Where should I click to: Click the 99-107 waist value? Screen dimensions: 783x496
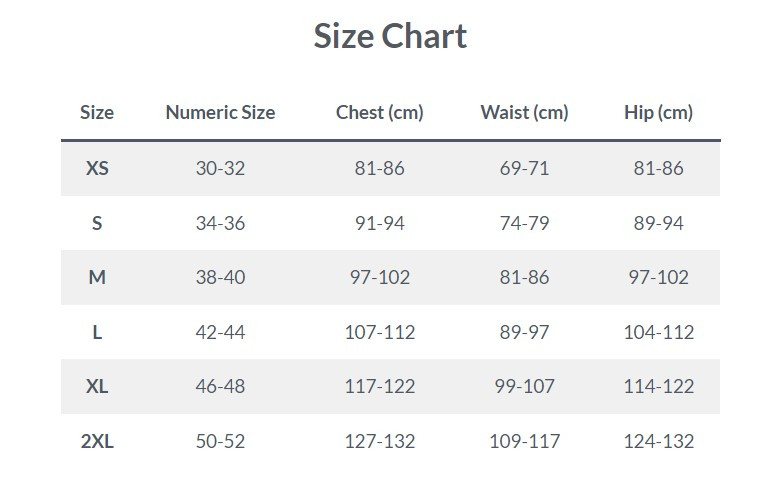click(524, 386)
